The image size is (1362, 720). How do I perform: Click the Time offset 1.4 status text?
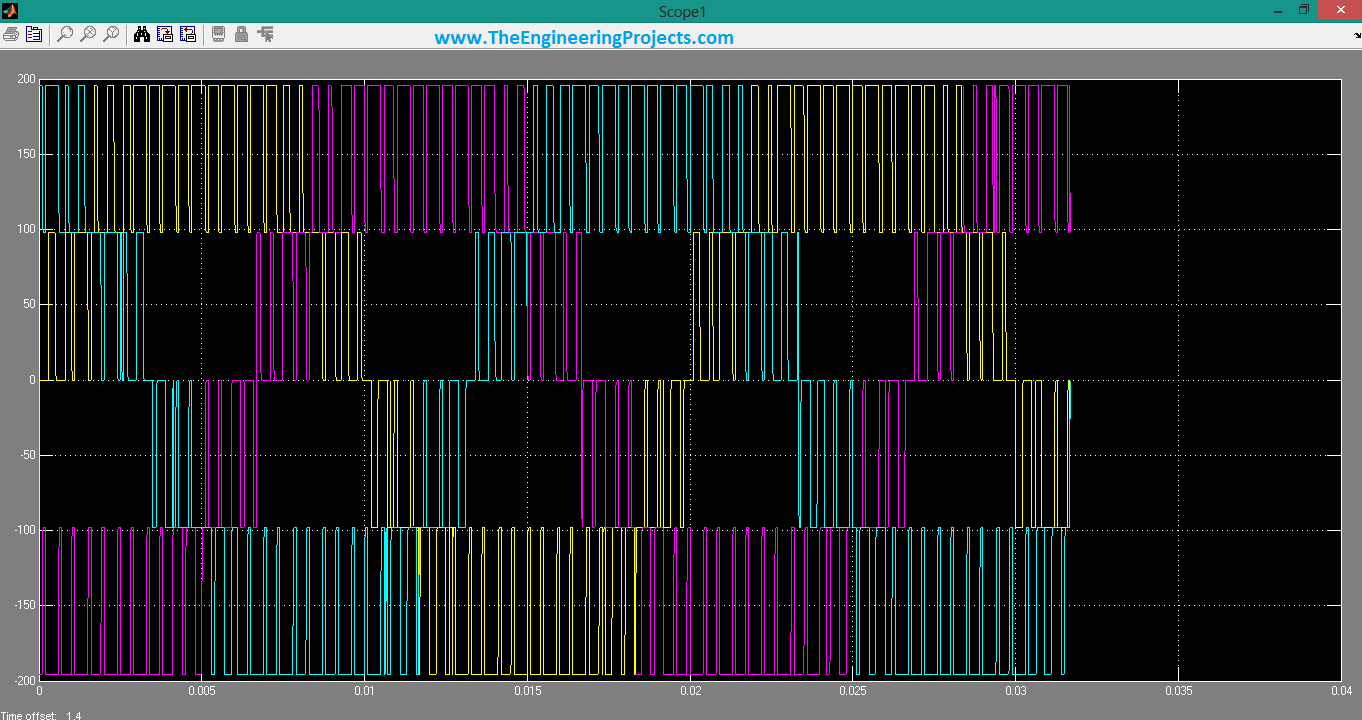tap(41, 715)
